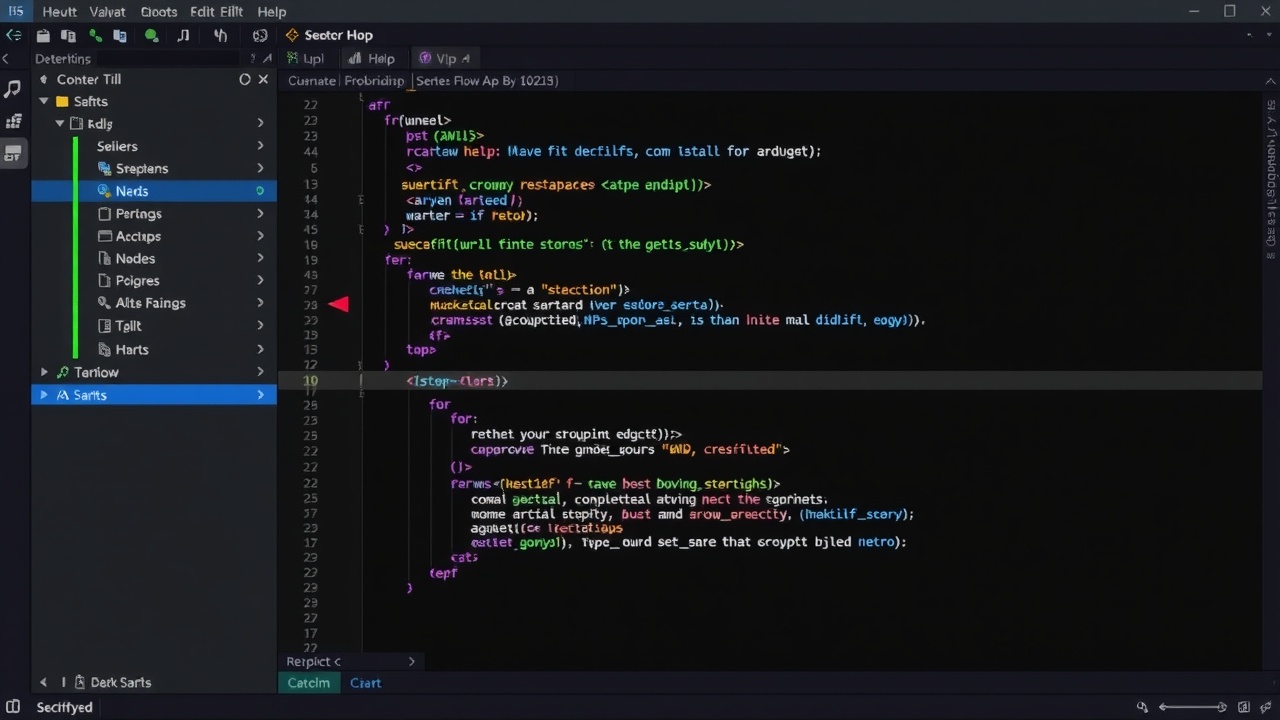Click the search icon beside Alits Faings

tap(106, 303)
